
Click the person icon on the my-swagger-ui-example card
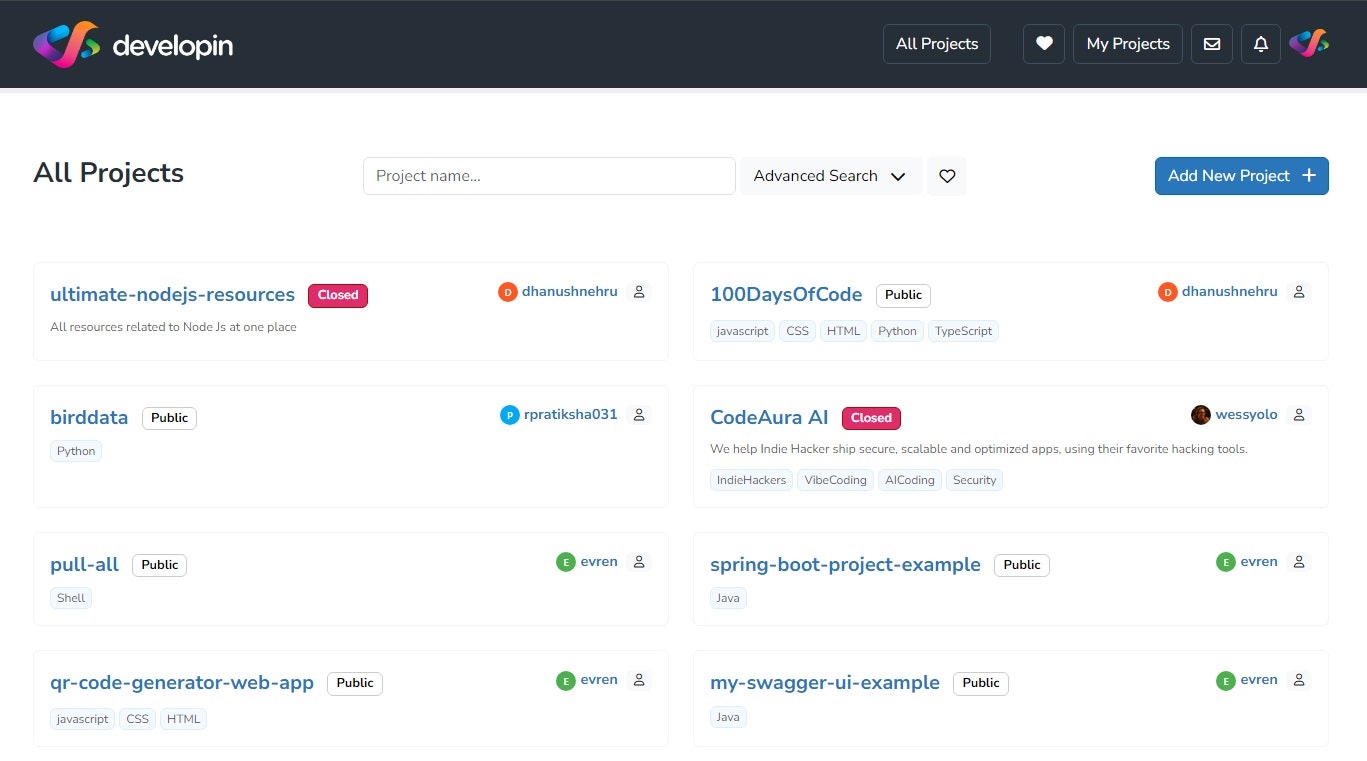point(1299,679)
